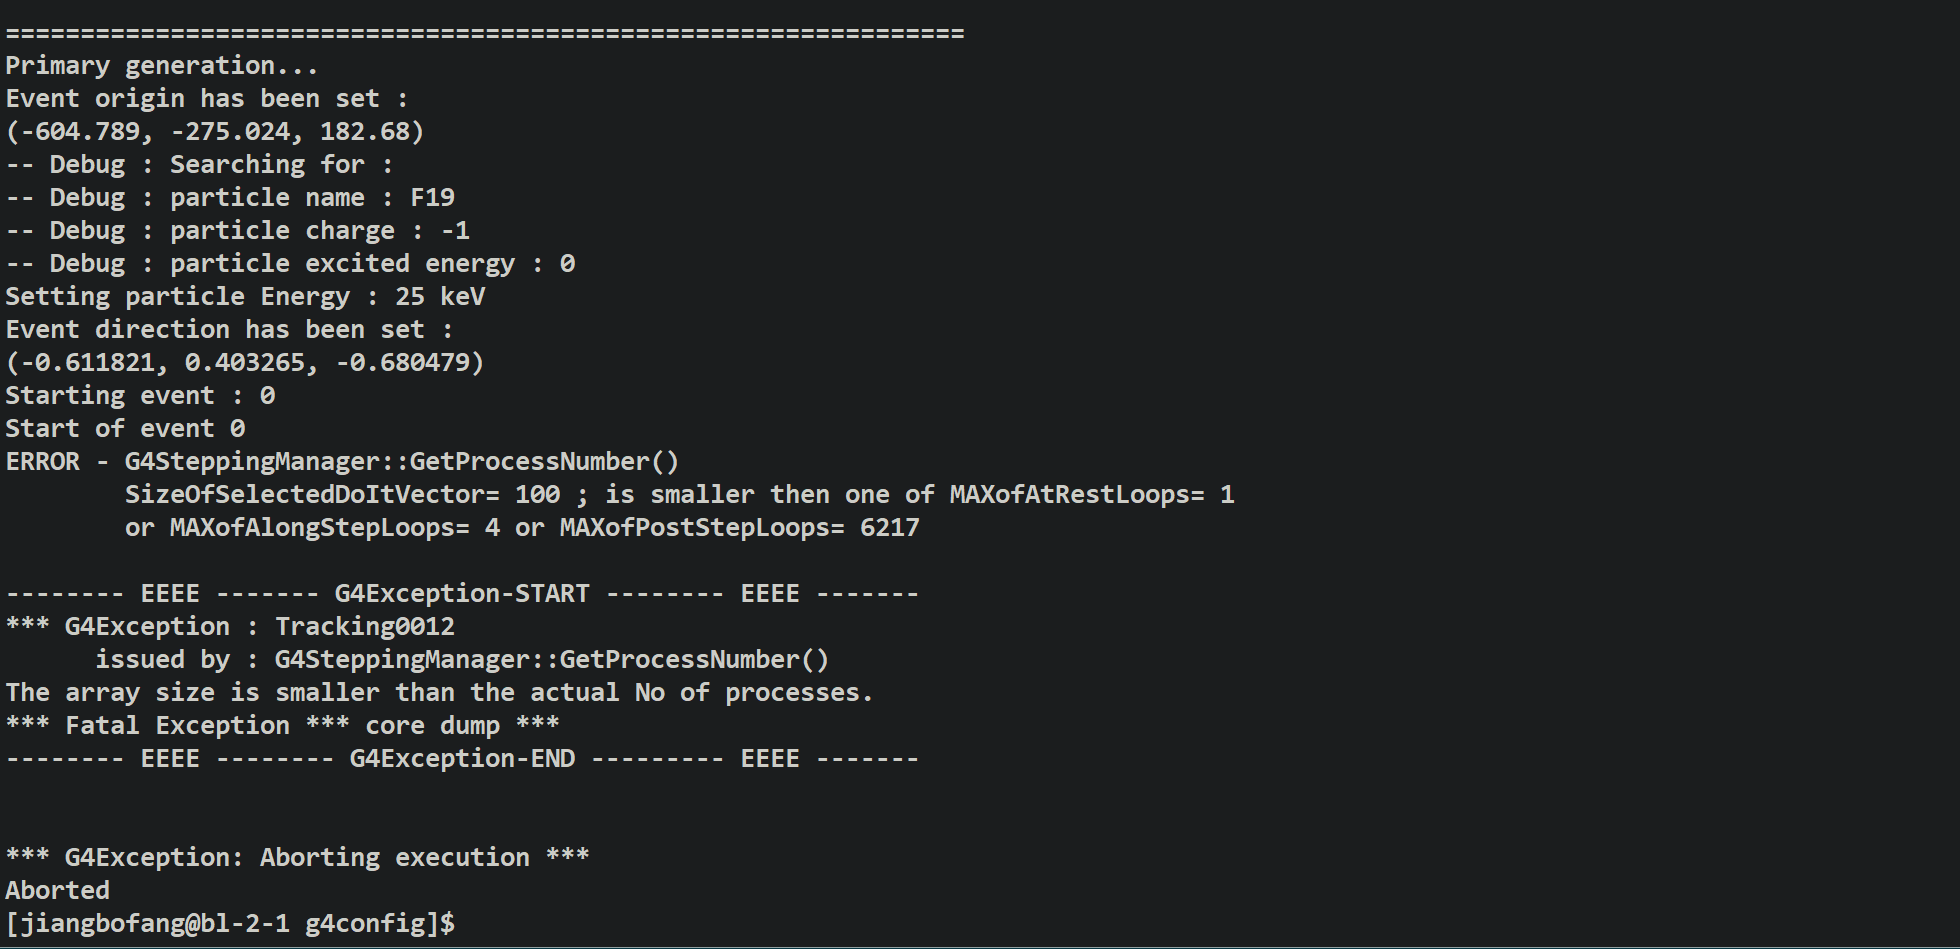The width and height of the screenshot is (1960, 949).
Task: Click the 'MAXofPostStepLoops= 6217' value
Action: coord(739,527)
